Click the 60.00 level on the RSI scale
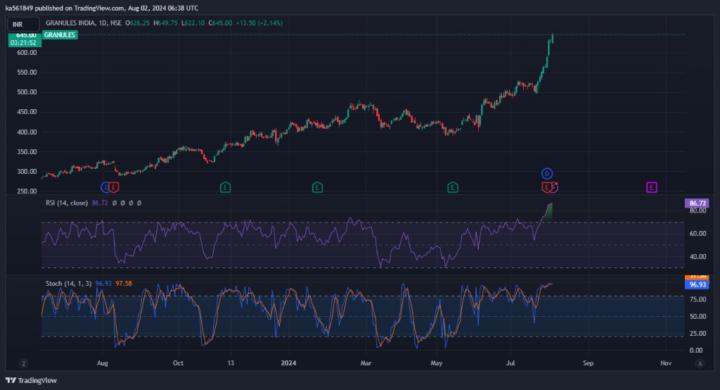This screenshot has width=720, height=390. pyautogui.click(x=697, y=233)
